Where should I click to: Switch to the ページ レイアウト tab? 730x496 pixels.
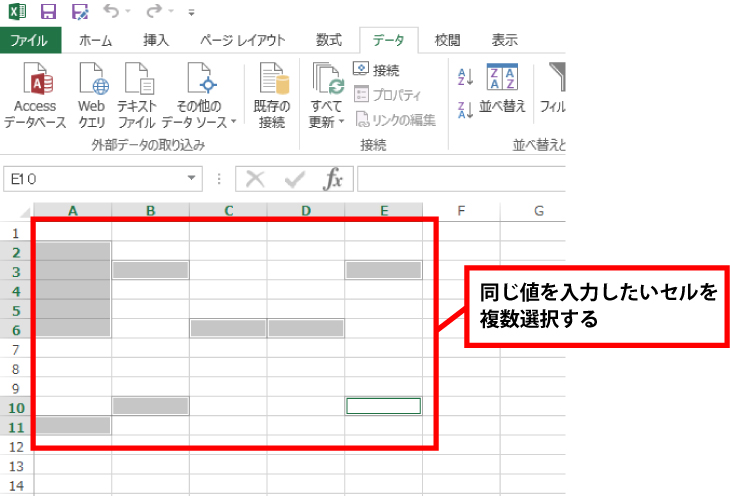tap(243, 40)
